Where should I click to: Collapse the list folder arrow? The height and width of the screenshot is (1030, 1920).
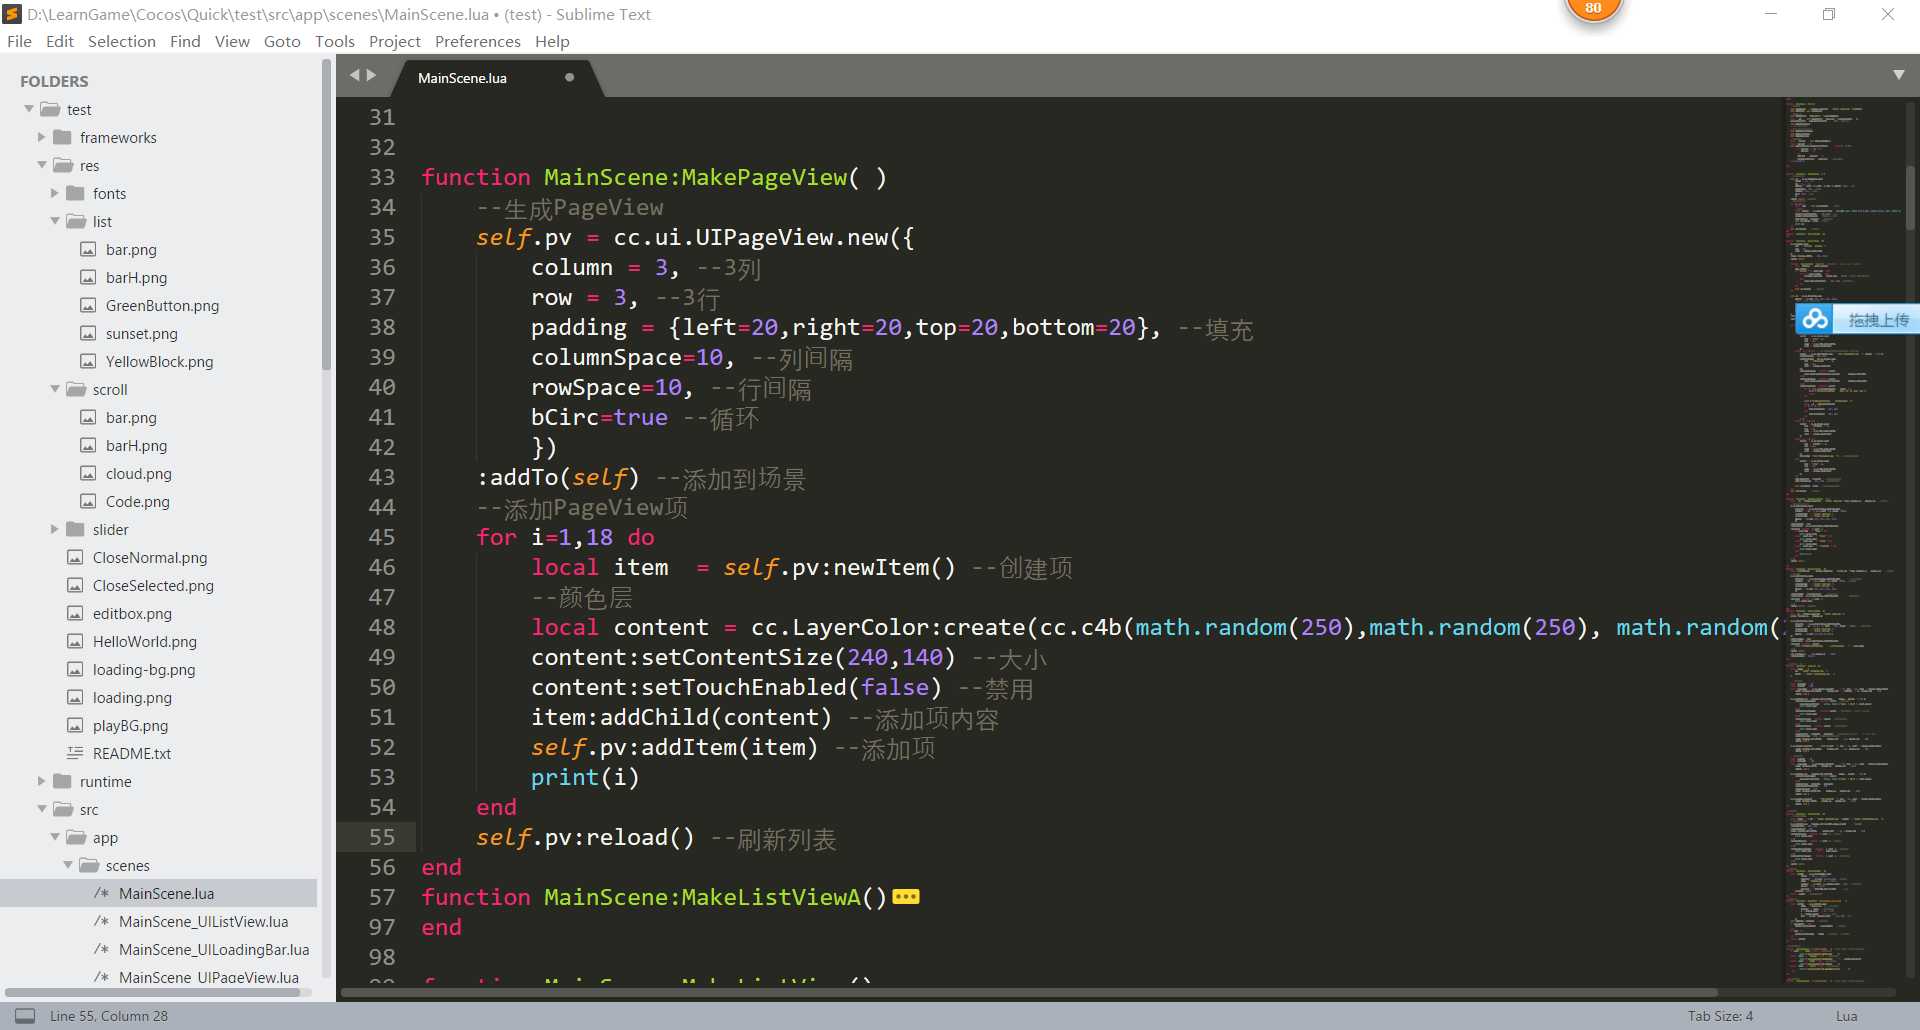(x=55, y=221)
